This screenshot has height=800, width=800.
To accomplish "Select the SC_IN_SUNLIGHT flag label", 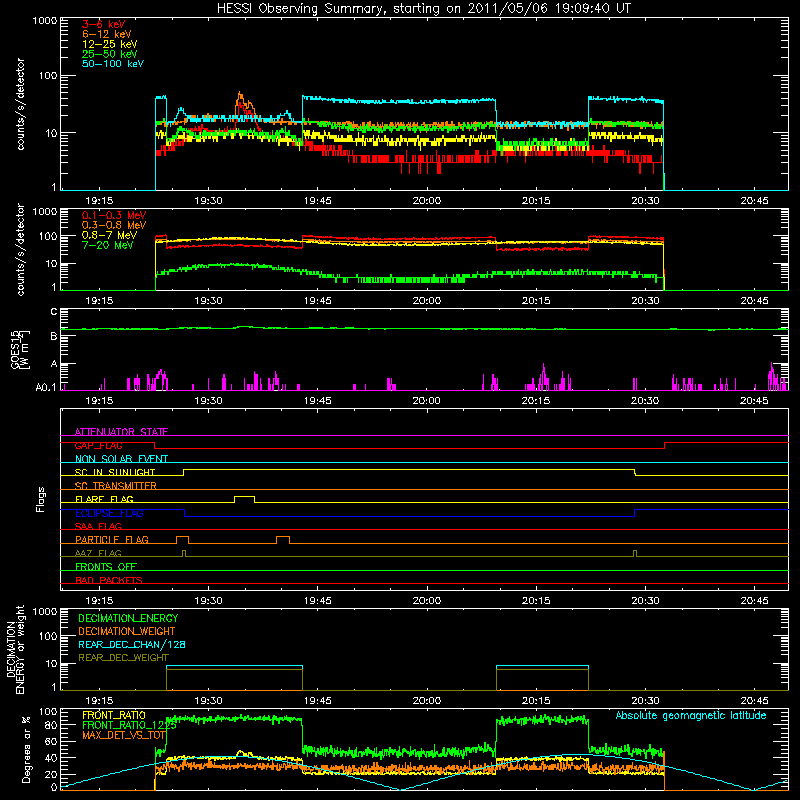I will pos(115,472).
